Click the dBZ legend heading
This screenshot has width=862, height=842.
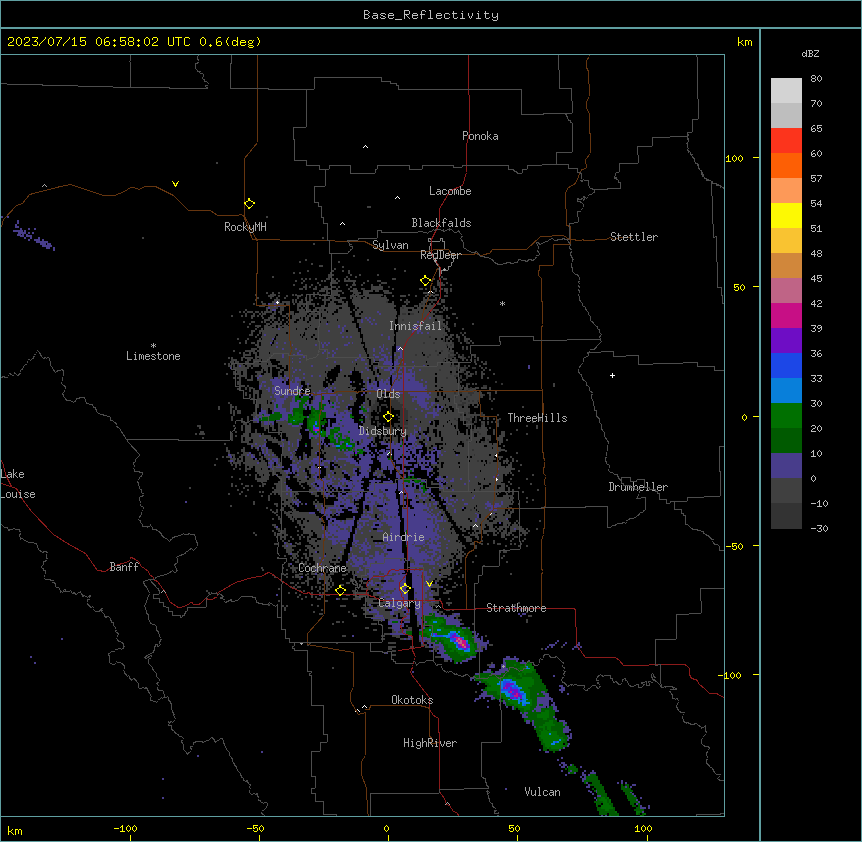pos(810,53)
